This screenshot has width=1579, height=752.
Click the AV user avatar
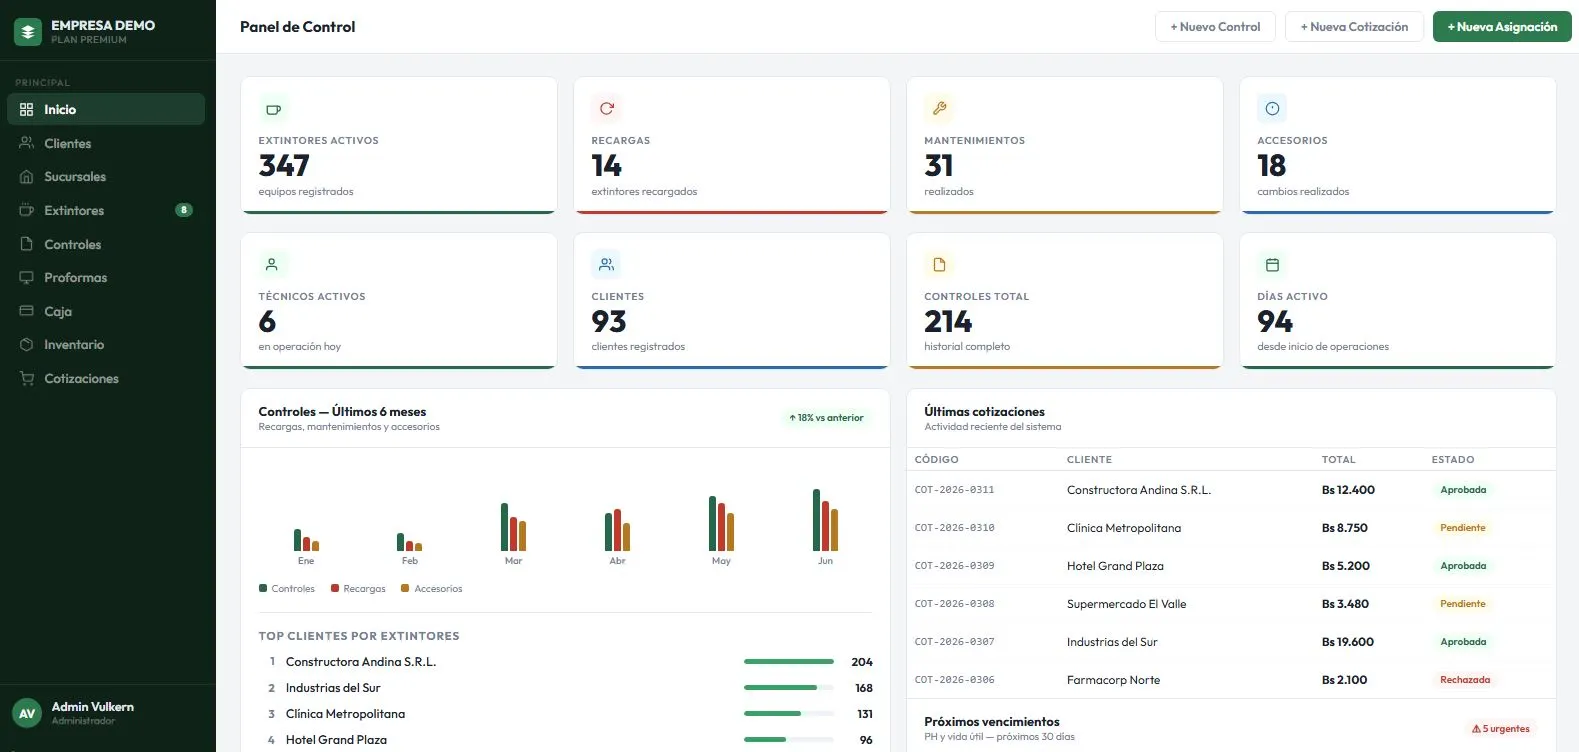coord(27,713)
